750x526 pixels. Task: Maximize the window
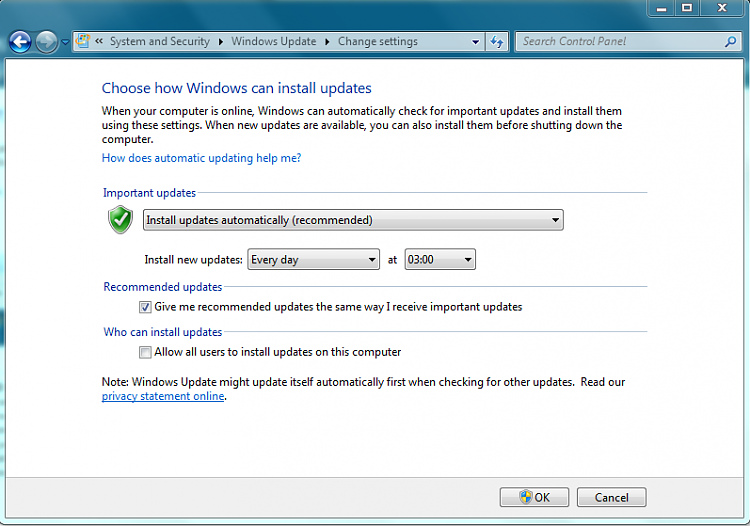point(687,7)
